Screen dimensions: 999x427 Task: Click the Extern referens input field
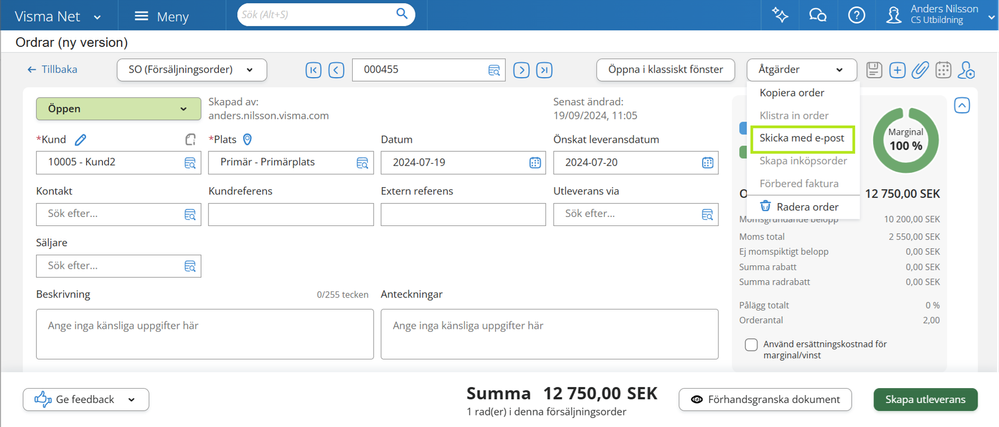[463, 214]
